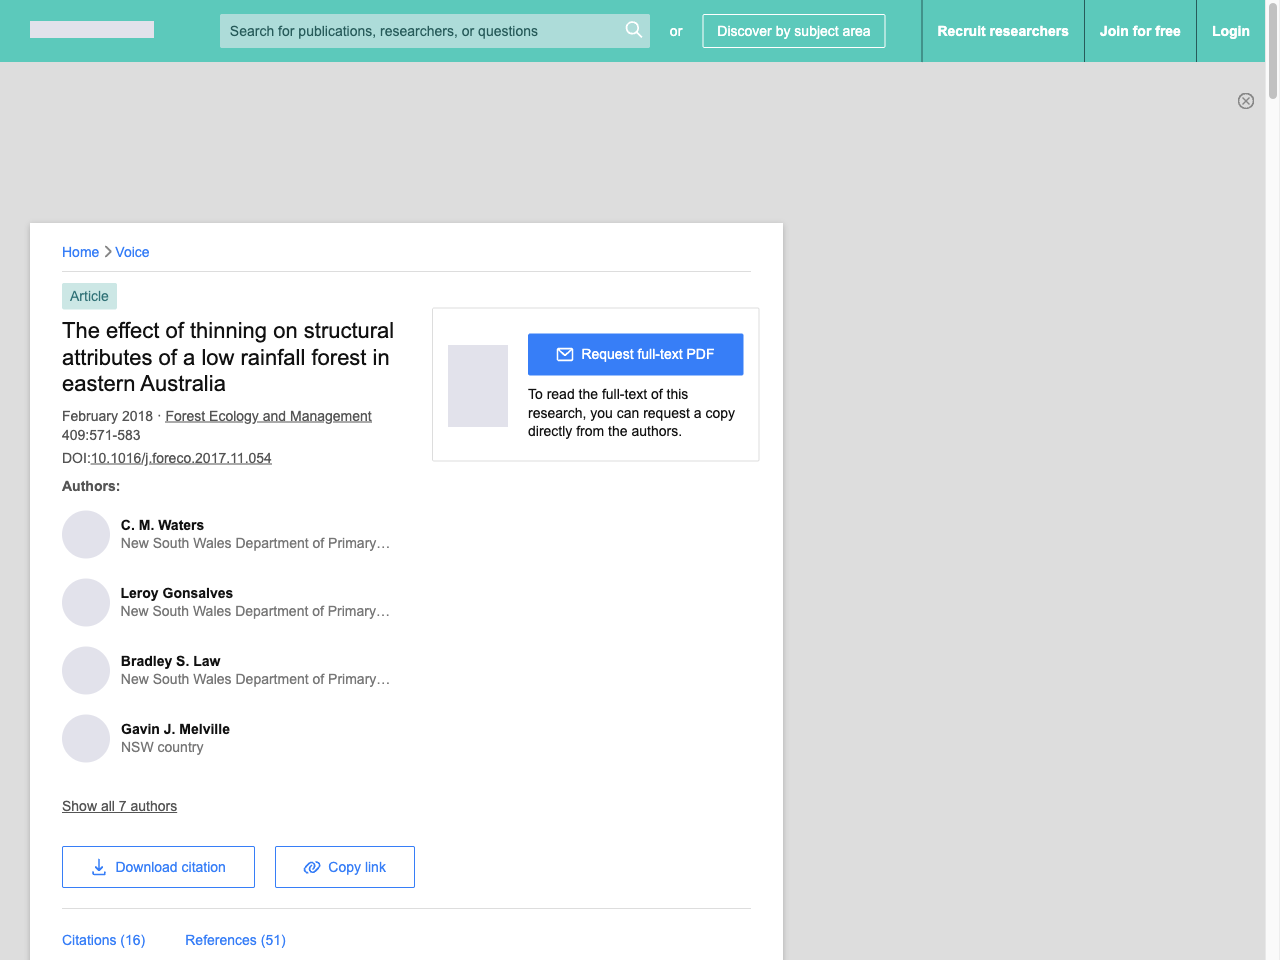The width and height of the screenshot is (1280, 960).
Task: Switch to the References (51) tab
Action: tap(235, 940)
